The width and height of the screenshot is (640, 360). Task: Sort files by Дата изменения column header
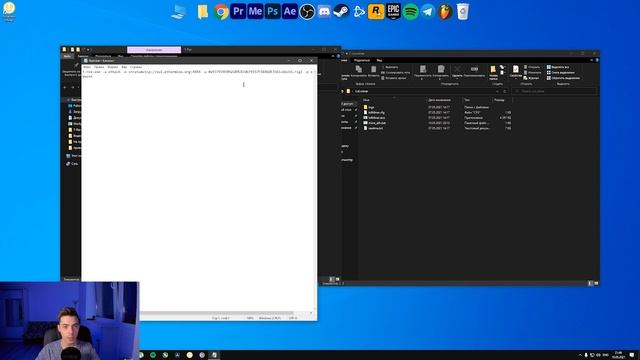pyautogui.click(x=439, y=100)
